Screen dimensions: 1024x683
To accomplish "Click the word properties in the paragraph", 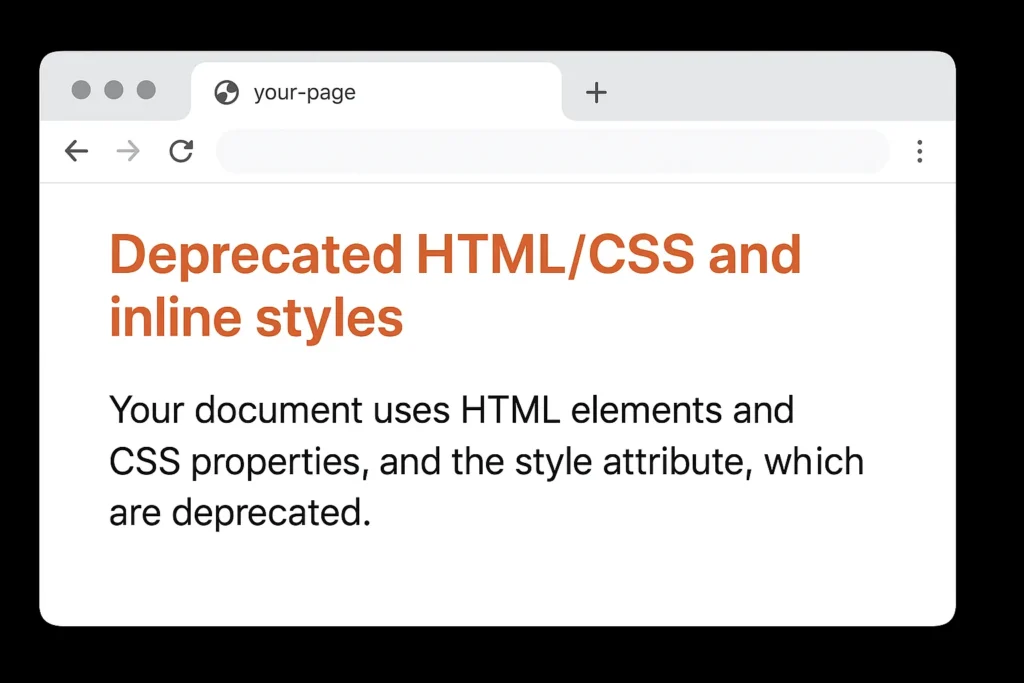I will (x=275, y=464).
